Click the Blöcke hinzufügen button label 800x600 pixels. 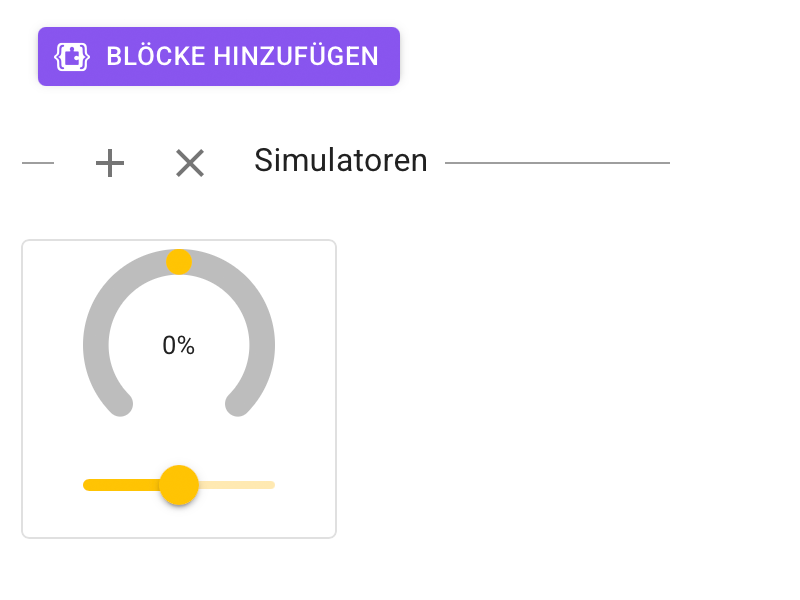click(242, 56)
